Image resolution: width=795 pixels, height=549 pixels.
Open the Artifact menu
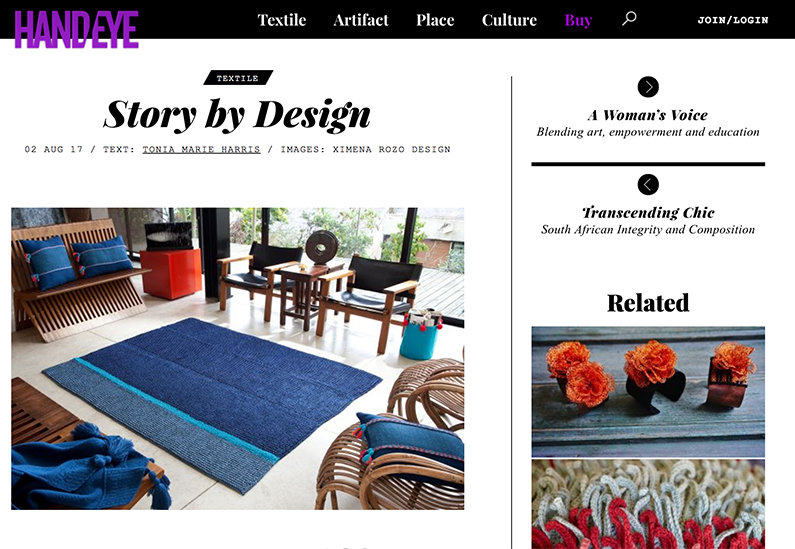point(361,20)
